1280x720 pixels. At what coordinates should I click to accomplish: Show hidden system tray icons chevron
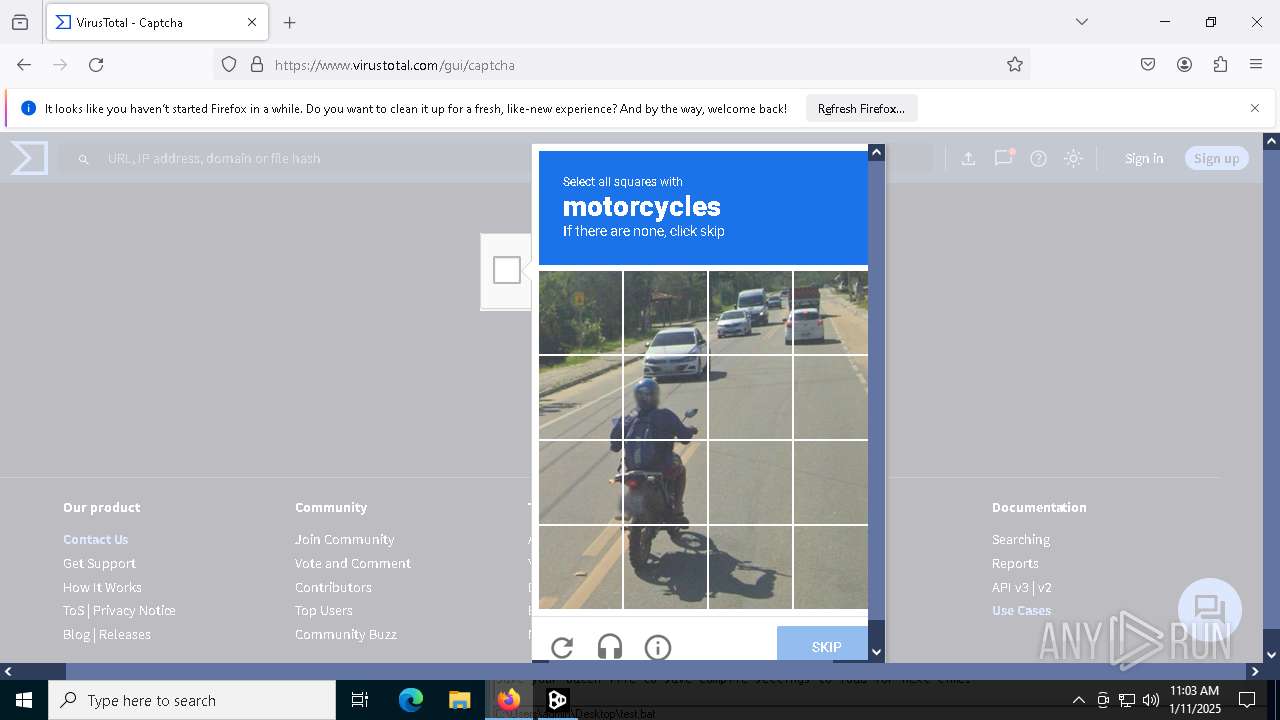coord(1078,700)
